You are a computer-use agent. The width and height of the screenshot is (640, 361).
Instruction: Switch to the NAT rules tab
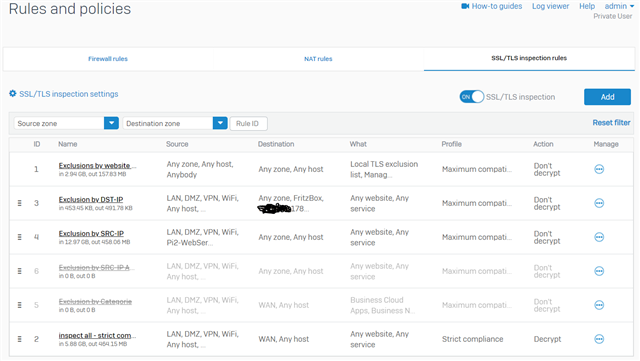[318, 59]
